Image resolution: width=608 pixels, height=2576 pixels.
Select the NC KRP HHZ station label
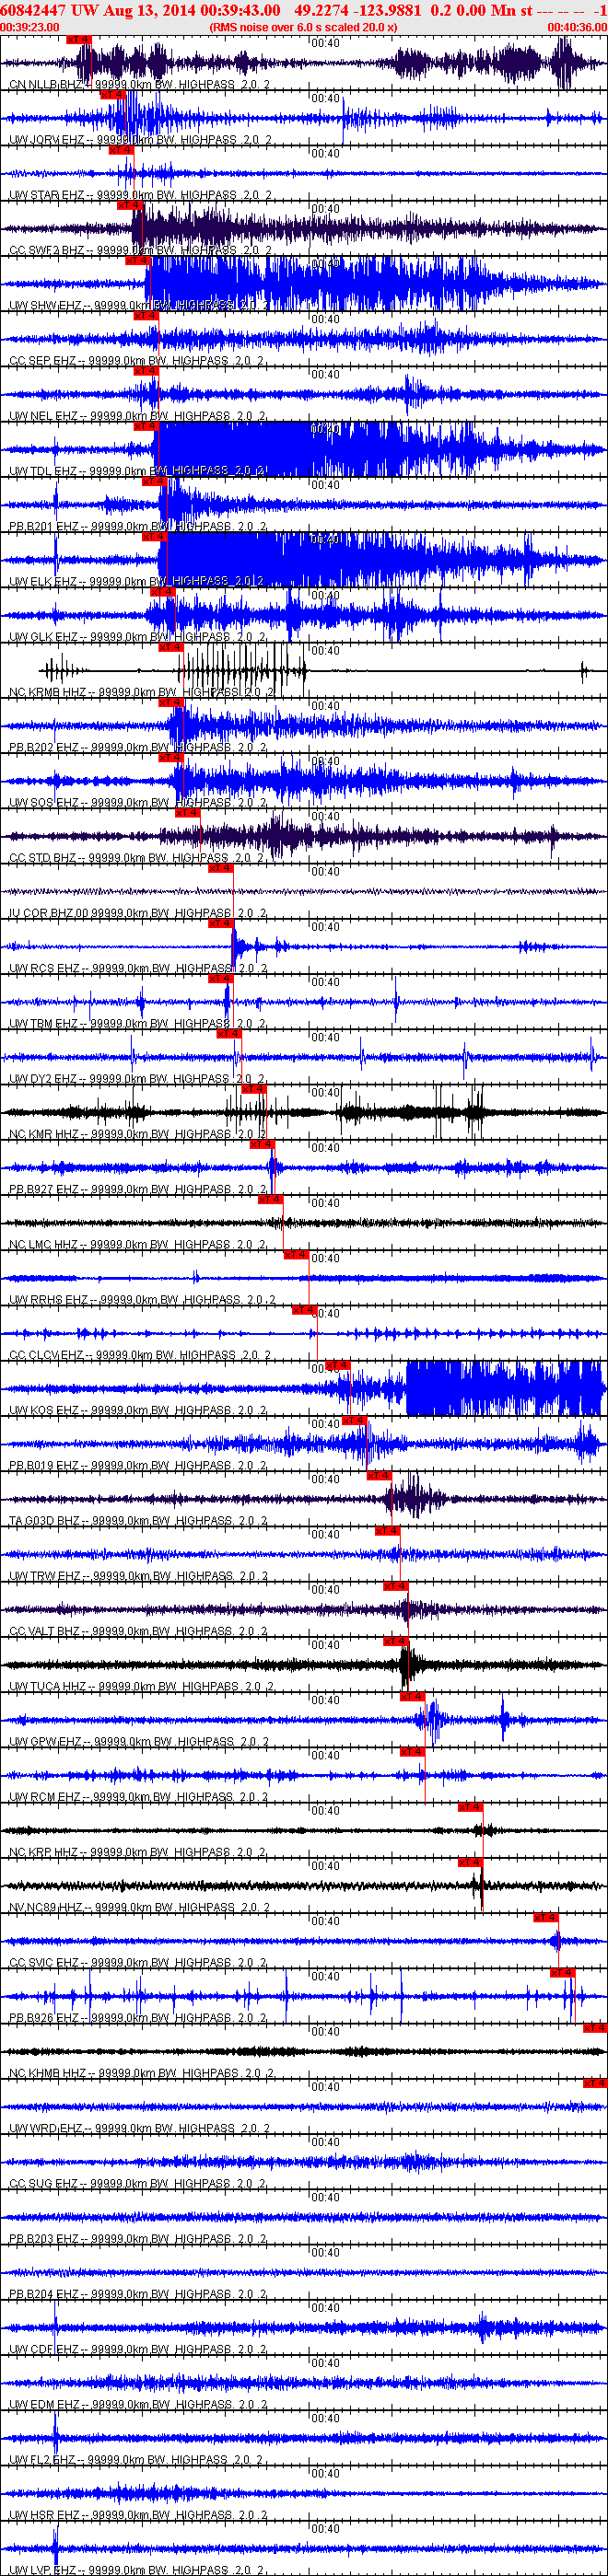point(138,1852)
